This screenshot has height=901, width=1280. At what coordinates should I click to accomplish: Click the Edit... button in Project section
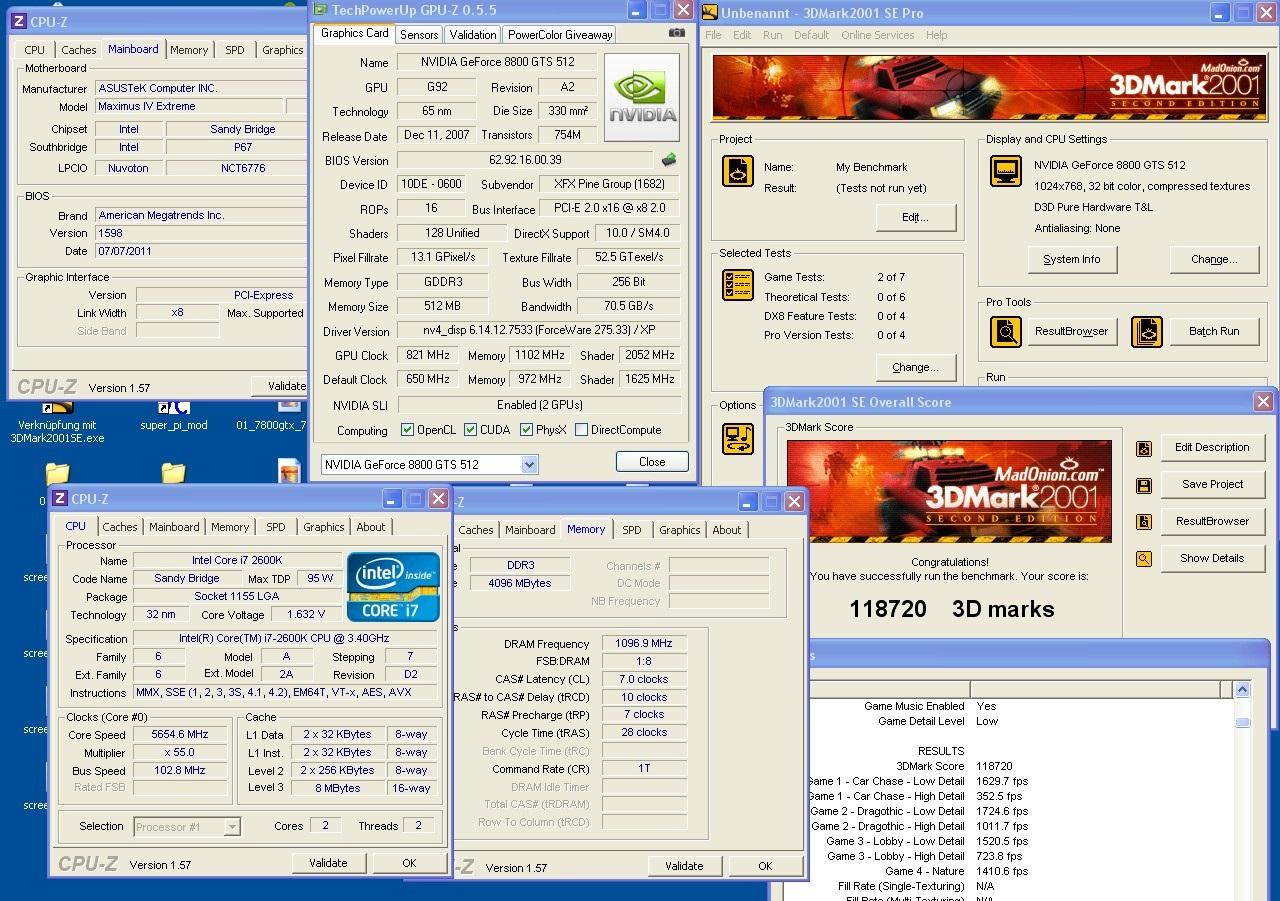[x=915, y=217]
